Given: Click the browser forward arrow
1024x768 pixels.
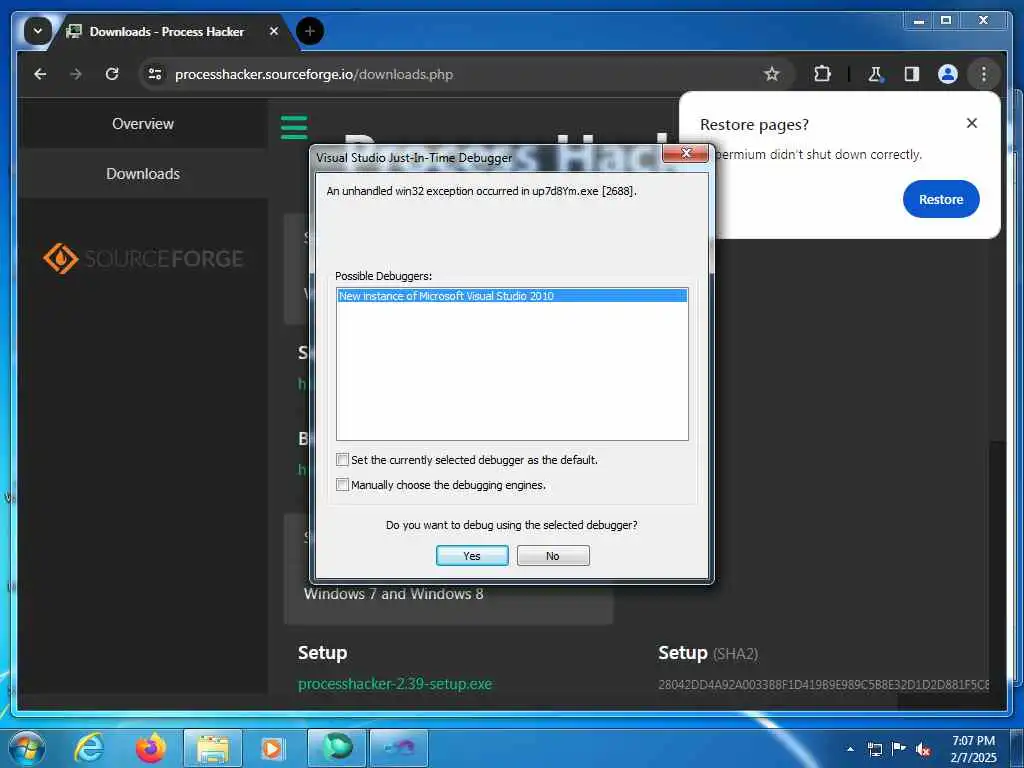Looking at the screenshot, I should click(x=76, y=74).
